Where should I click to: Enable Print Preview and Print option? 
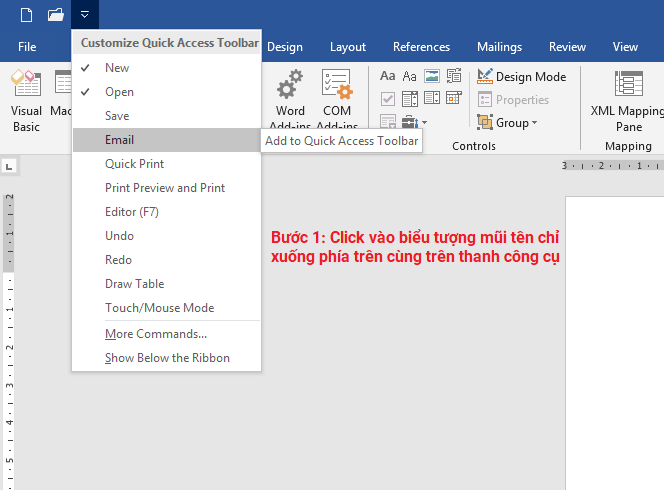pyautogui.click(x=166, y=188)
